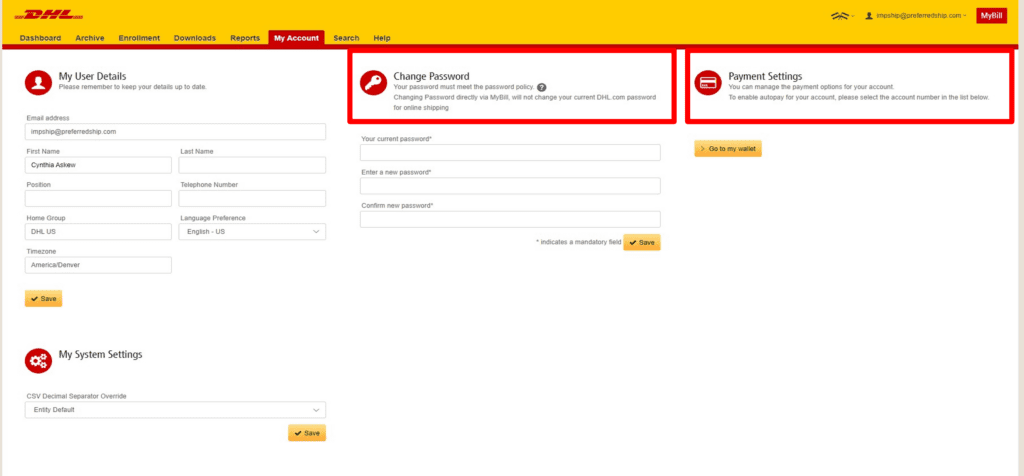The image size is (1024, 476).
Task: Click the My User Details person icon
Action: click(x=38, y=82)
